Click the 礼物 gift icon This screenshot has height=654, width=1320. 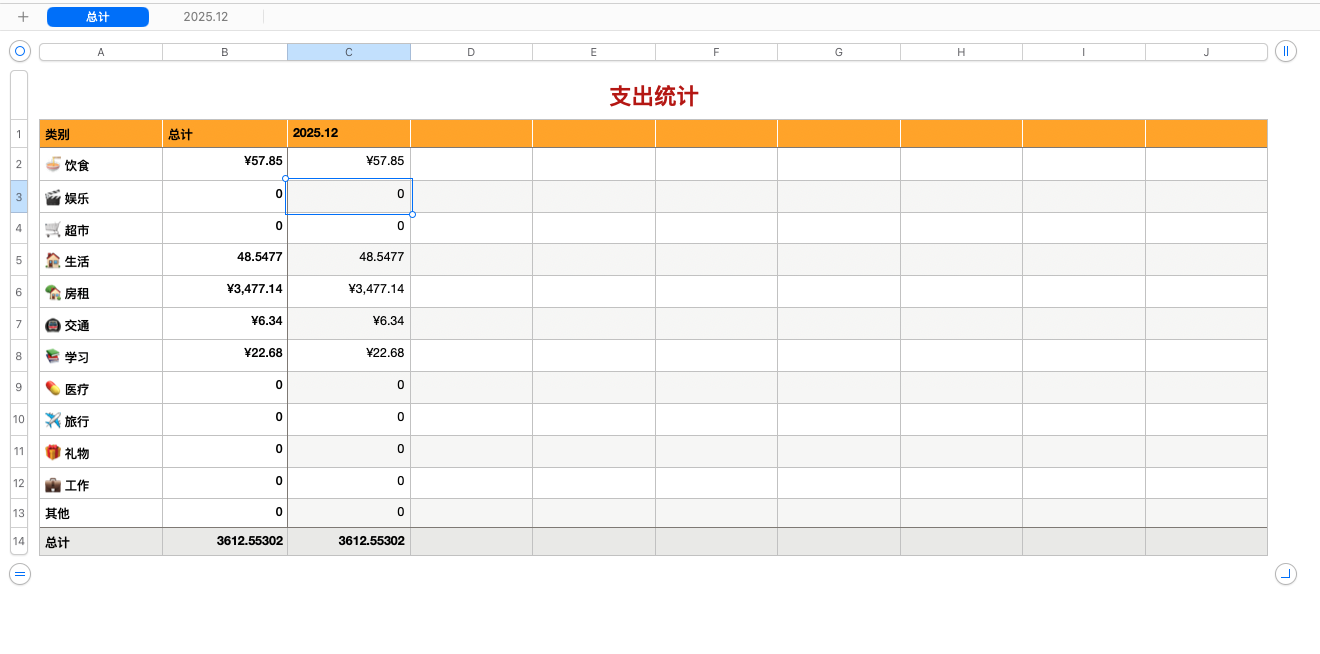(x=51, y=450)
